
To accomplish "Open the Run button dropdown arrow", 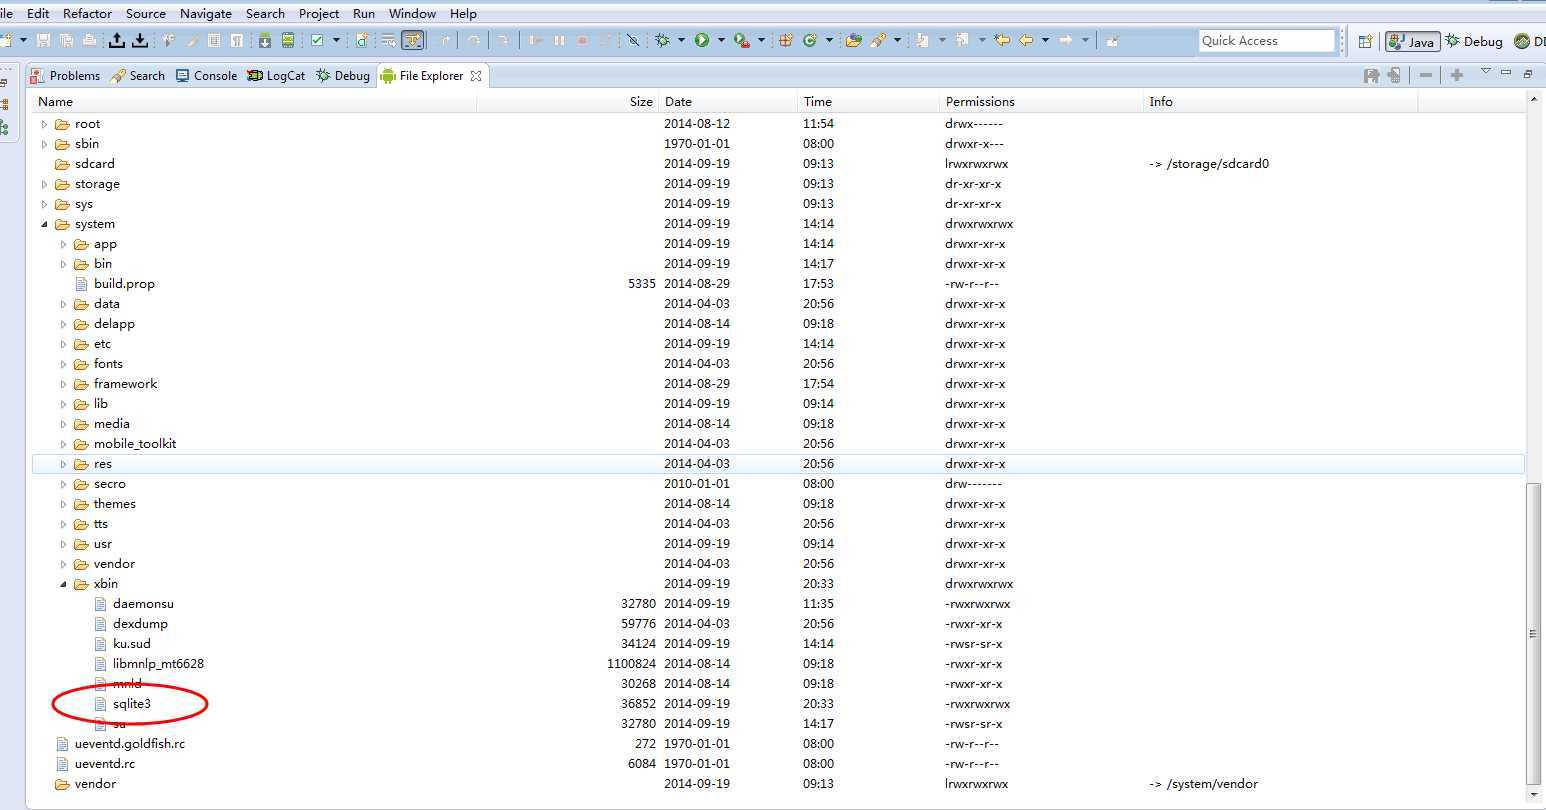I will tap(721, 41).
